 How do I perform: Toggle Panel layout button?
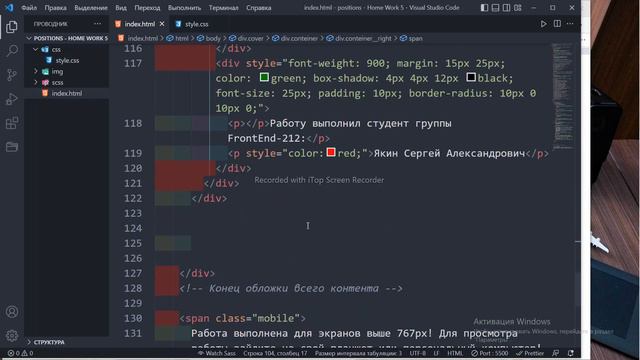(x=495, y=8)
